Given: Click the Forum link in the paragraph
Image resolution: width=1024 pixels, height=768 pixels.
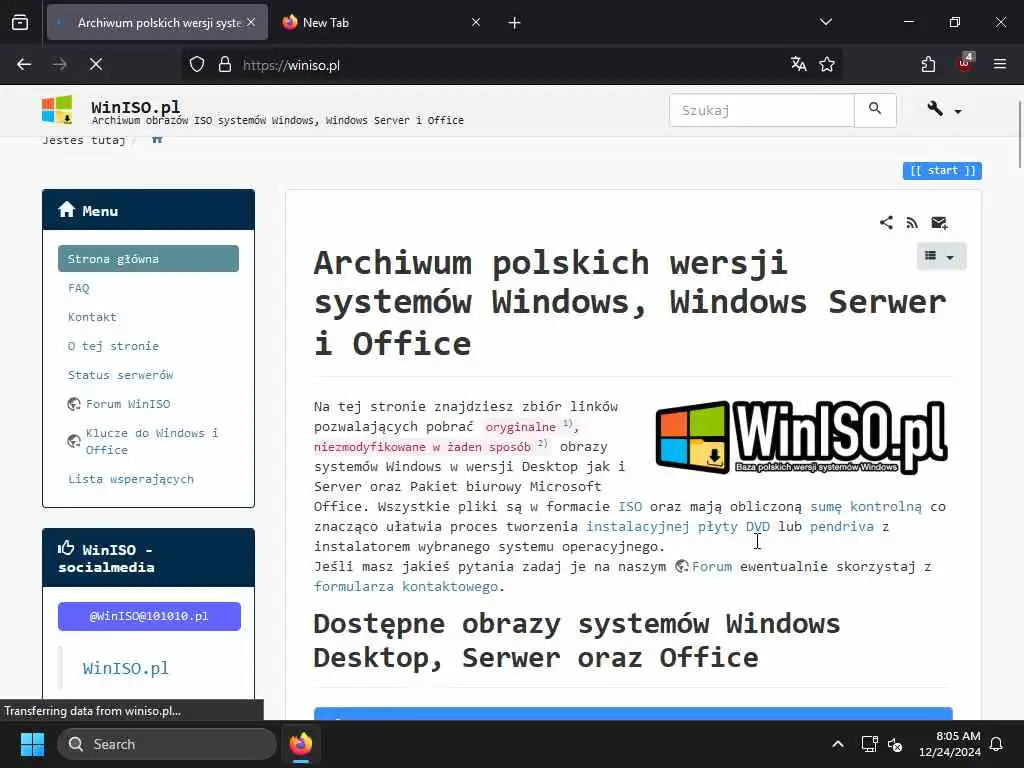Looking at the screenshot, I should click(704, 566).
